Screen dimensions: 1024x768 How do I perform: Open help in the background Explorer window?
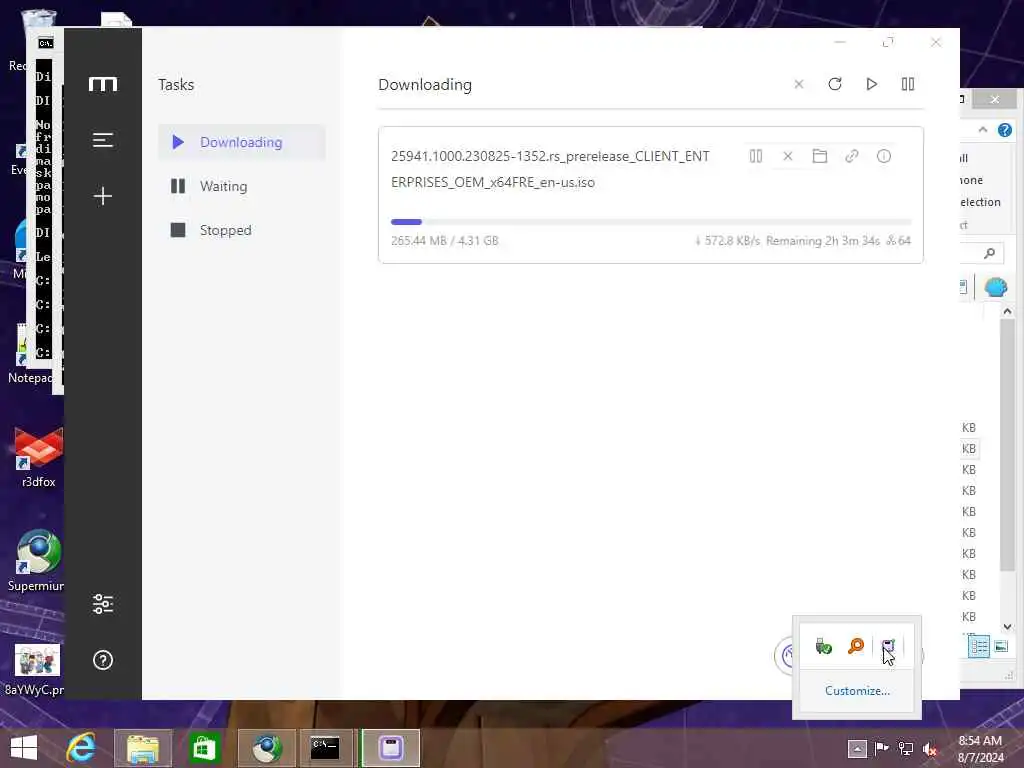pos(1004,130)
